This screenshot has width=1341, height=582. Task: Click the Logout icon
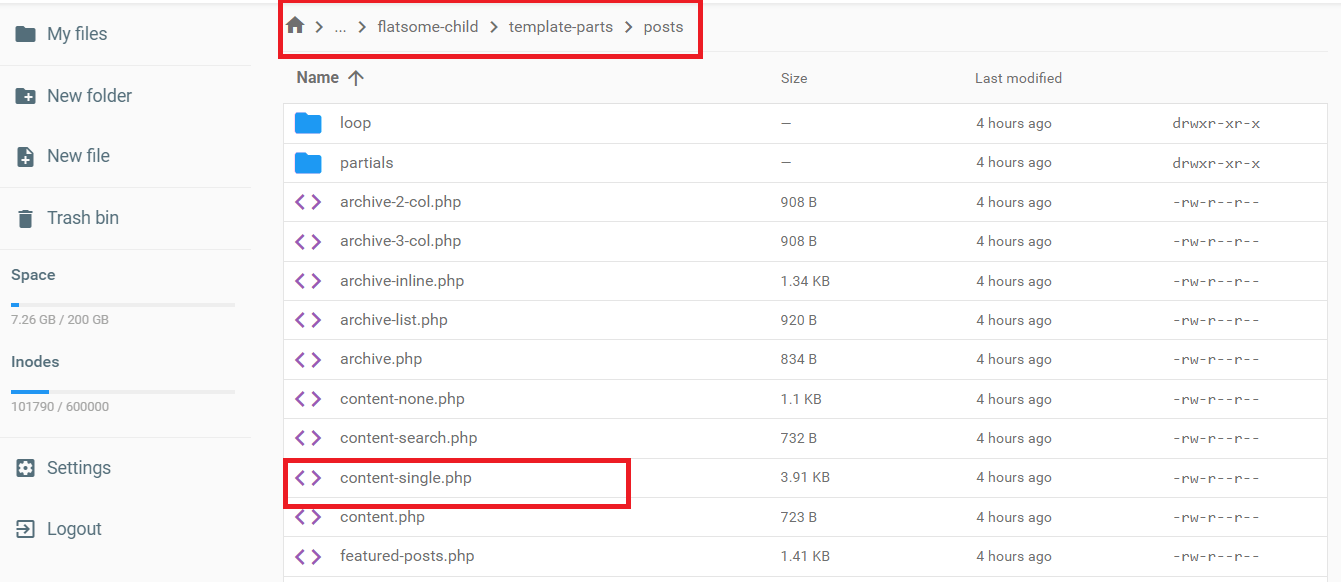(25, 529)
